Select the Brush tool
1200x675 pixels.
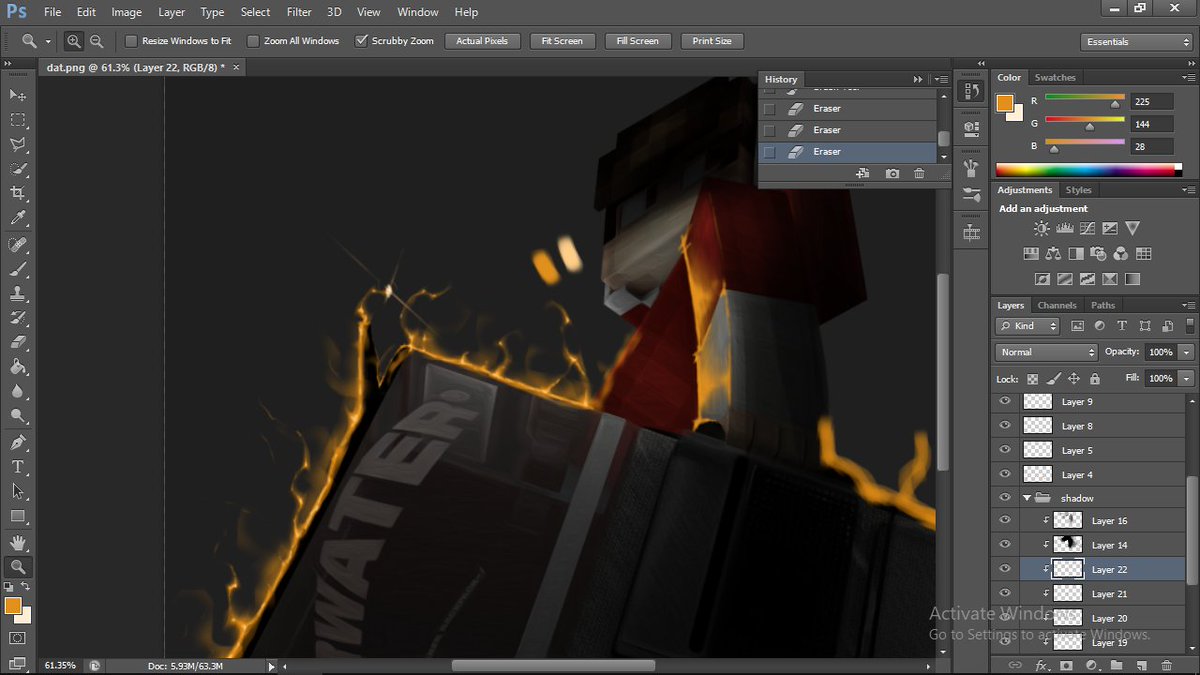(18, 269)
